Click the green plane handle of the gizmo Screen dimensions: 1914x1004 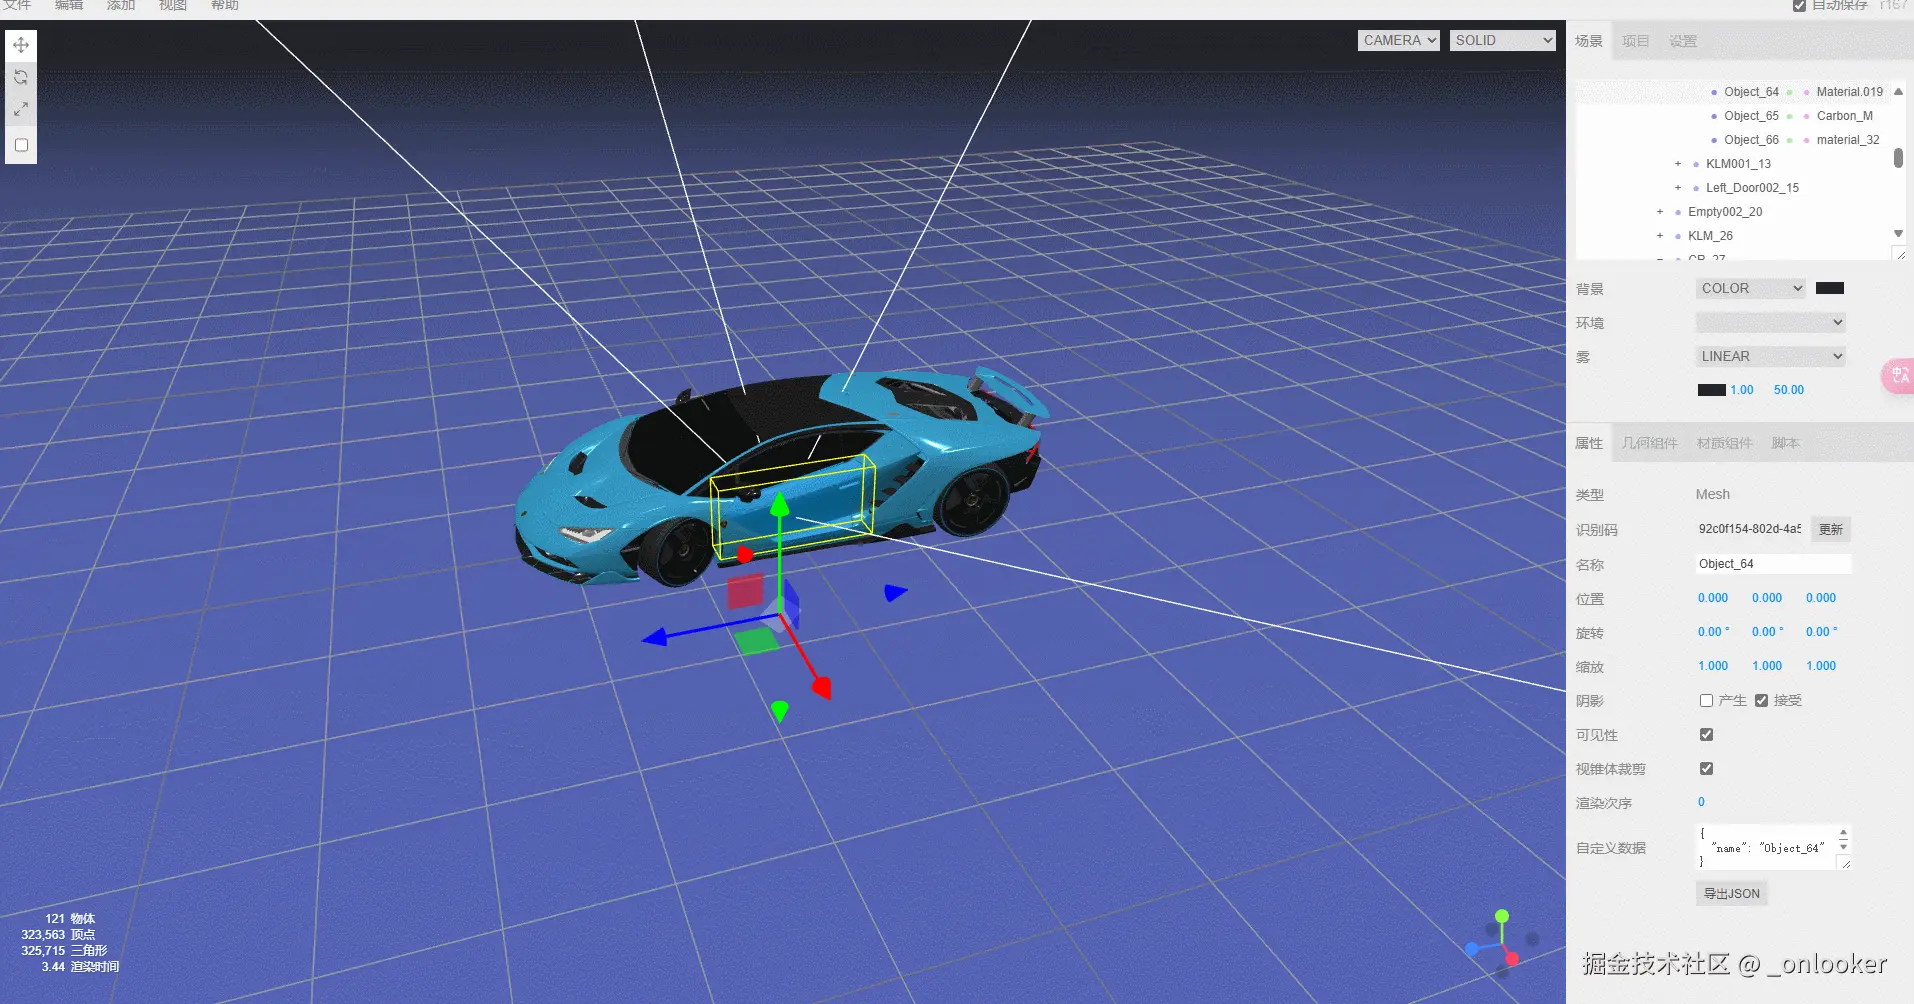pyautogui.click(x=757, y=640)
